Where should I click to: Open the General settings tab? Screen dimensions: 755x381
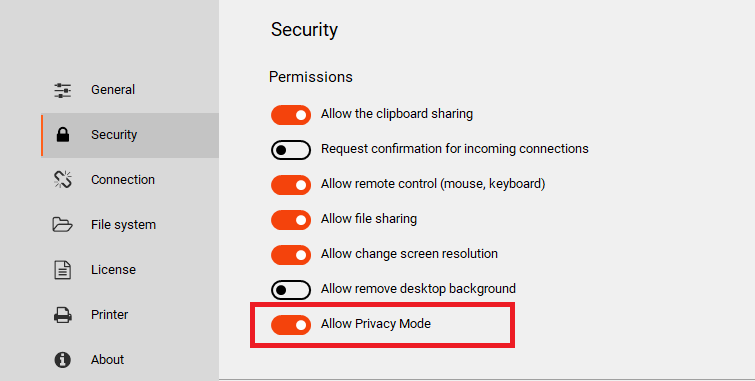[113, 90]
